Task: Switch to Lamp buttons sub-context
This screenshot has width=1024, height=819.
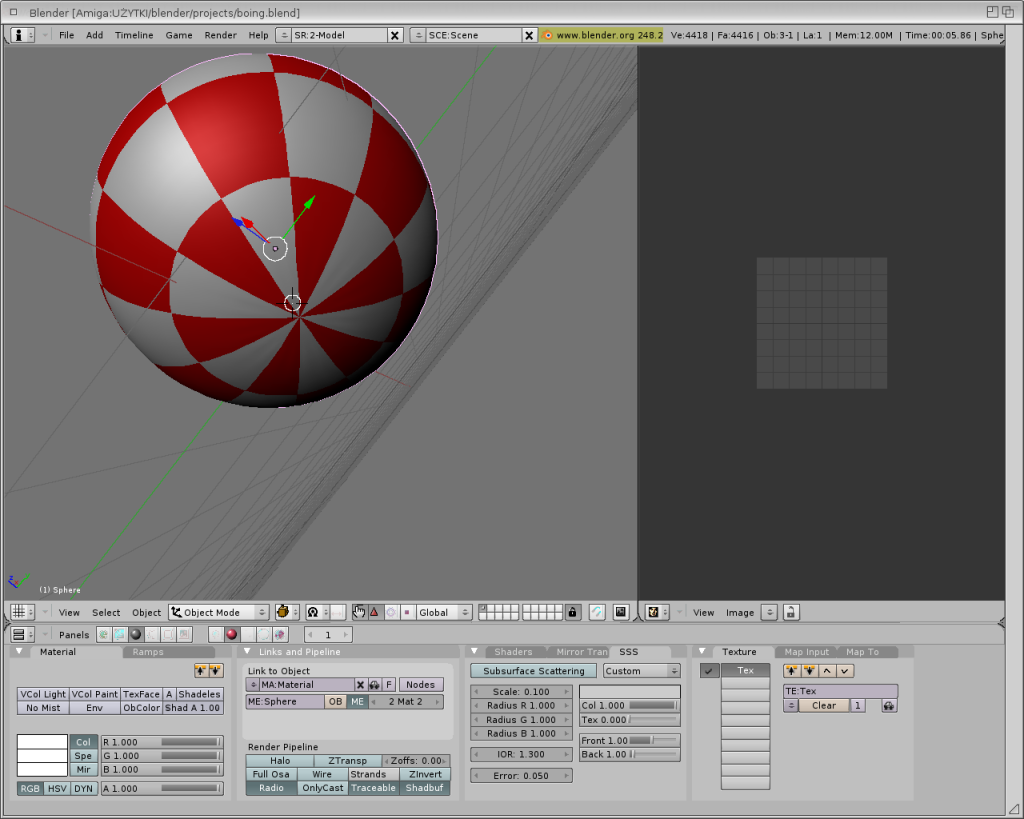Action: click(216, 634)
